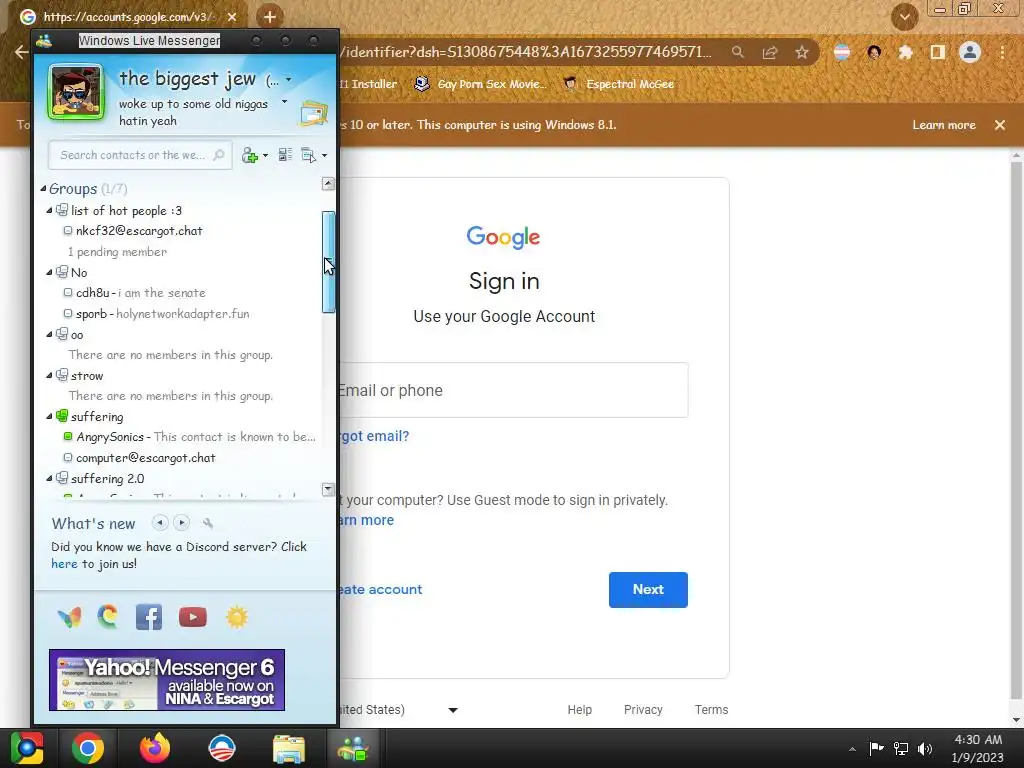Open What's new settings wrench icon
The image size is (1024, 768).
click(x=208, y=523)
